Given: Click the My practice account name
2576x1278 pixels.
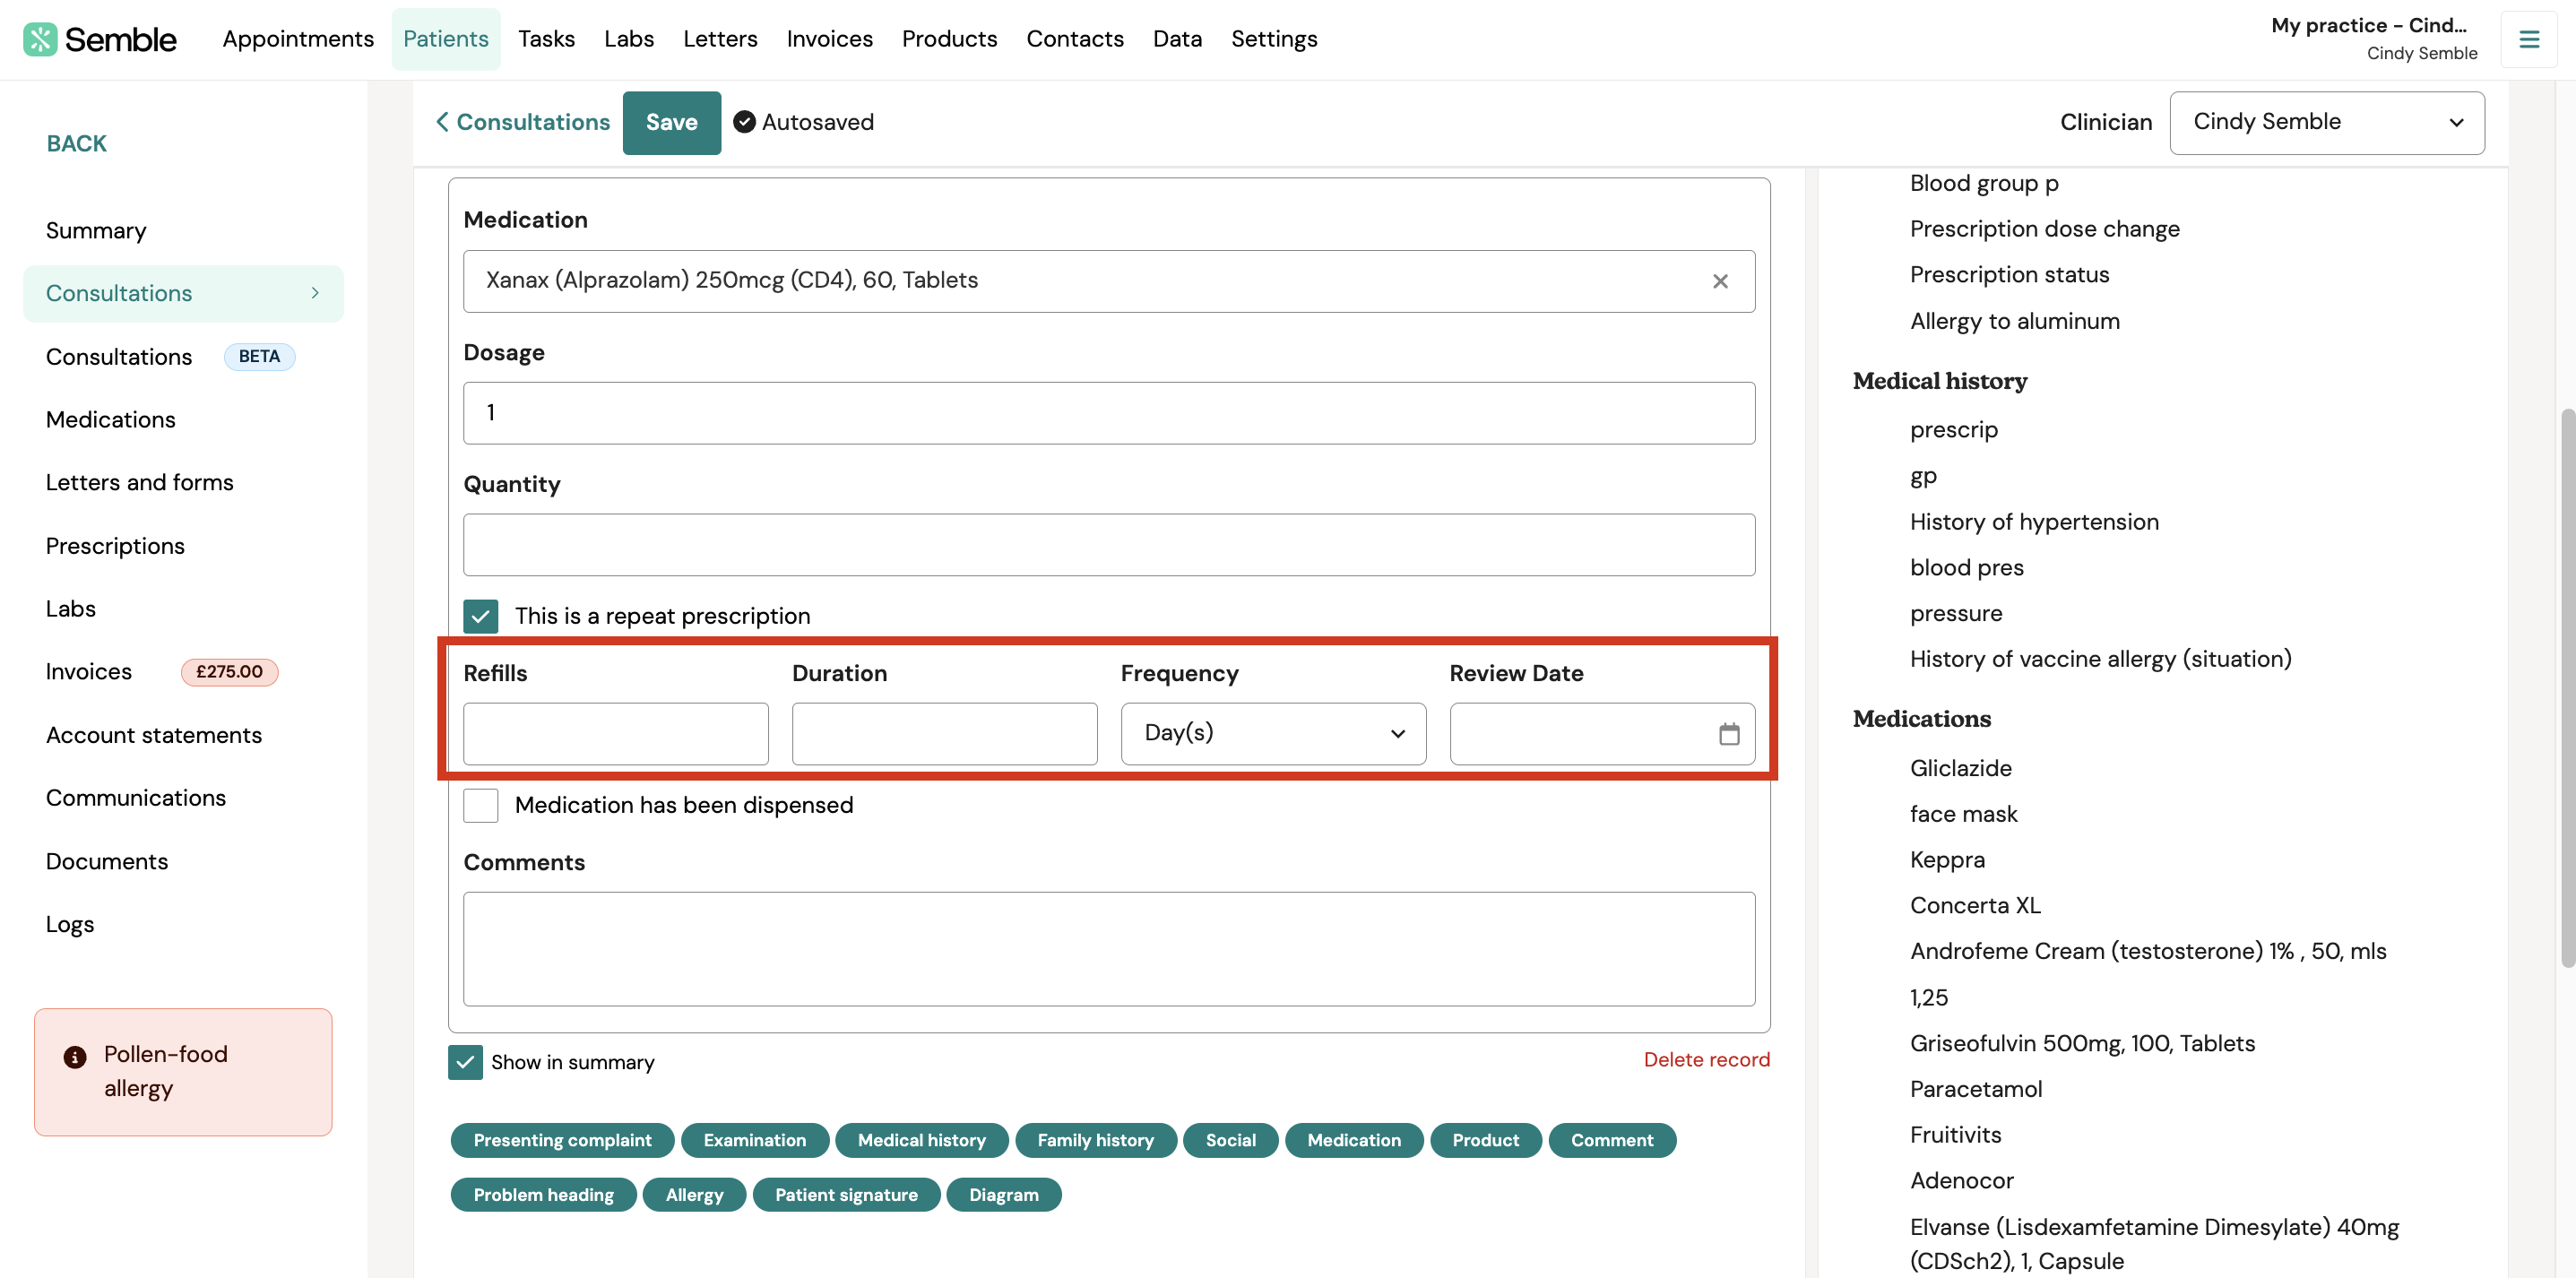Looking at the screenshot, I should [2368, 25].
